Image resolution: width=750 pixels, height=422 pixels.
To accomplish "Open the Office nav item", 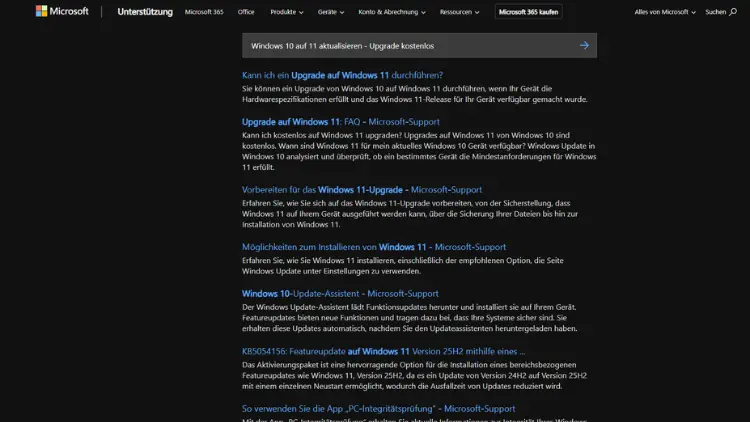I will coord(246,12).
